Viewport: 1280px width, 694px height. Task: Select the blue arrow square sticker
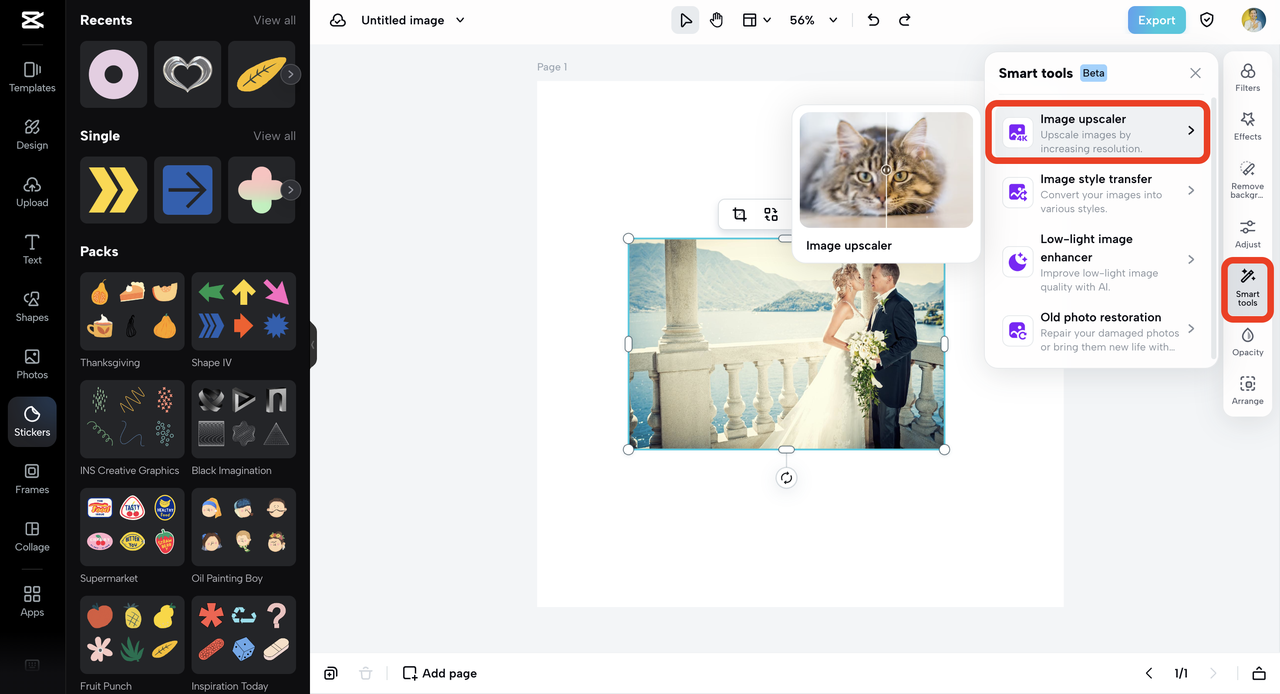pyautogui.click(x=187, y=190)
